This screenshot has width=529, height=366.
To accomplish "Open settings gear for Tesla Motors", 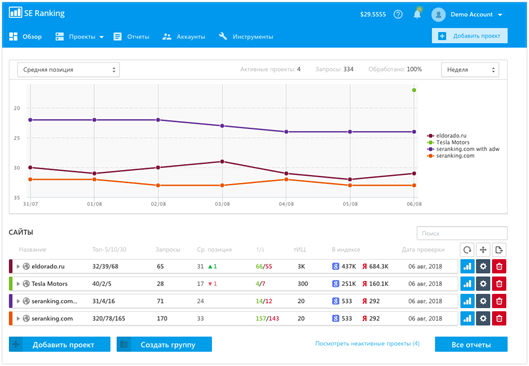I will (x=483, y=284).
